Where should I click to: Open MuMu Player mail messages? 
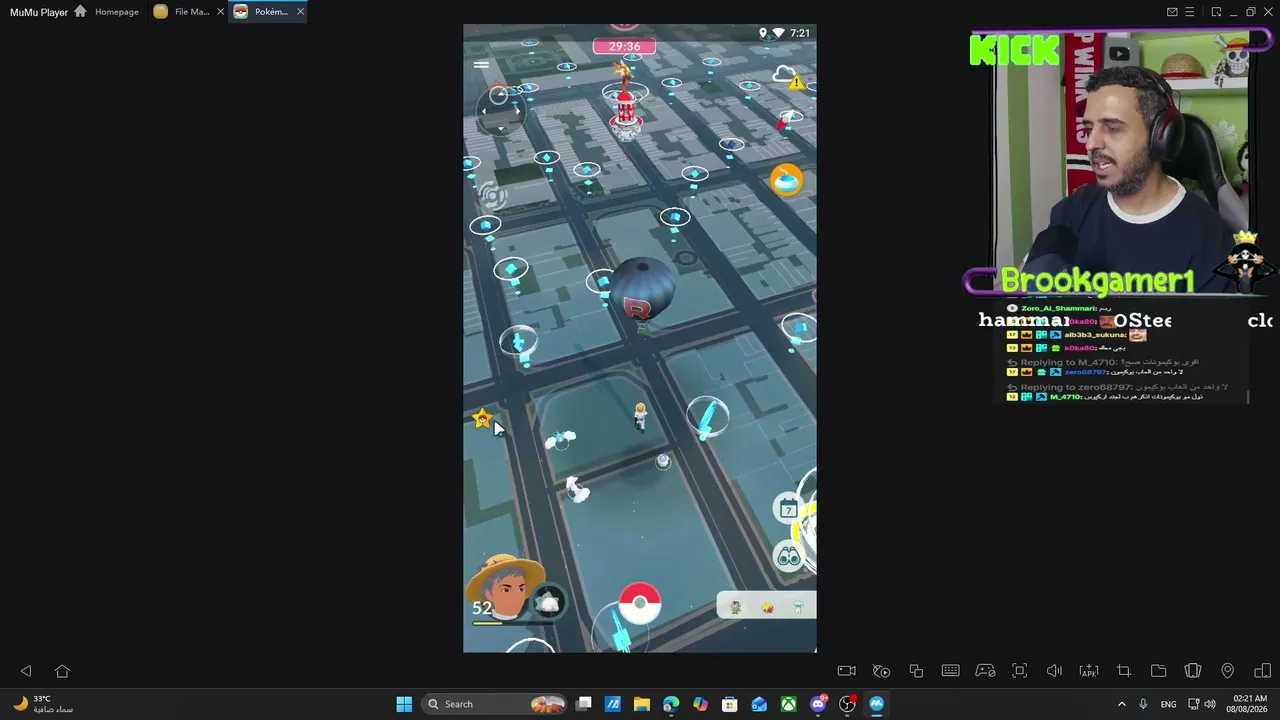coord(1172,12)
